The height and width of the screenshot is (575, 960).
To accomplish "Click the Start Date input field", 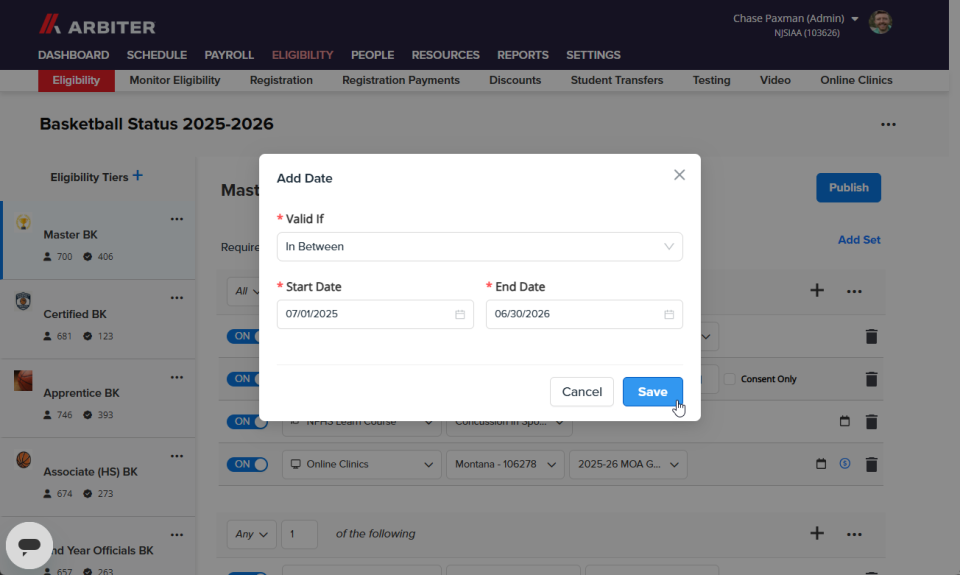I will pos(375,314).
